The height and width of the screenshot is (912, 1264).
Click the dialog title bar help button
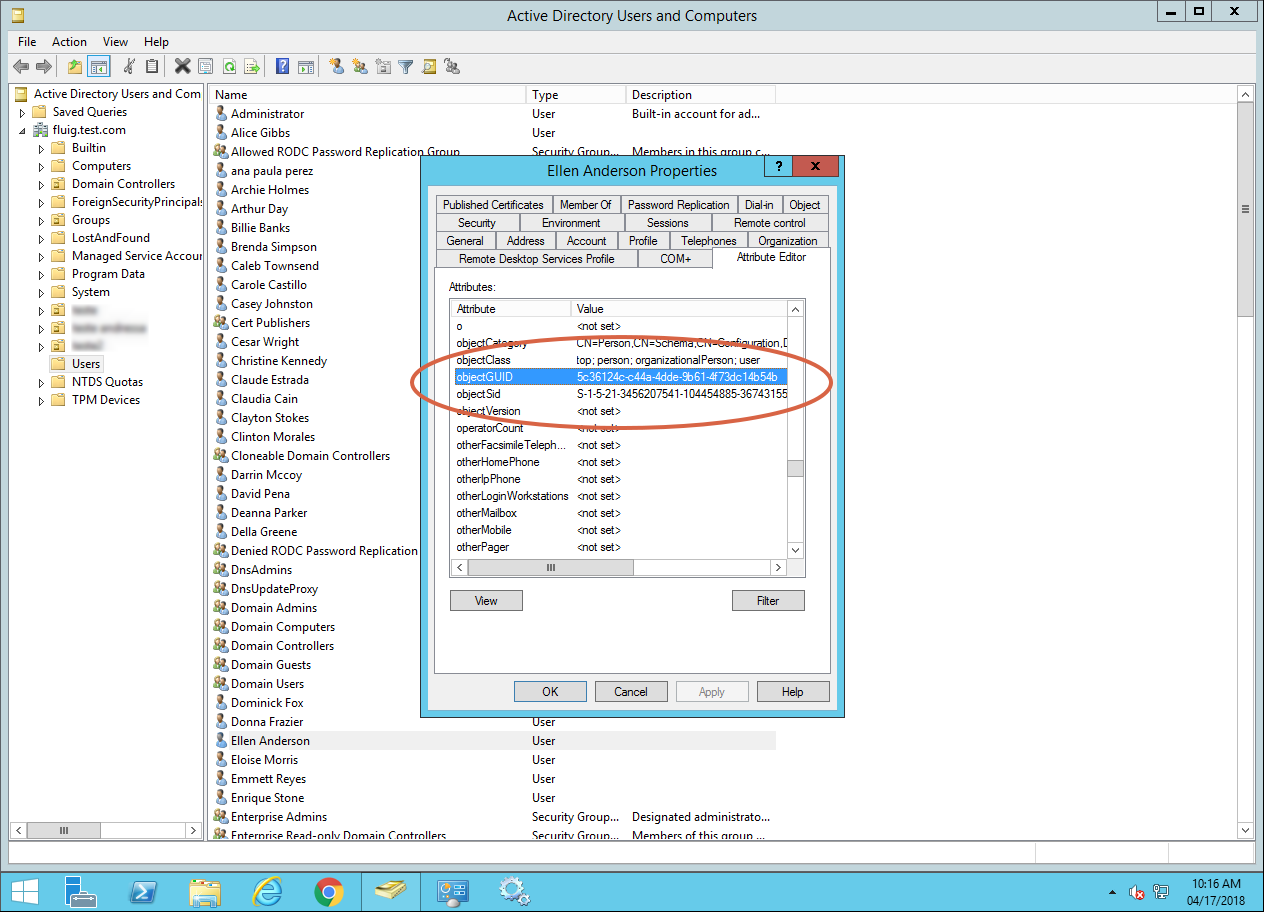coord(779,167)
